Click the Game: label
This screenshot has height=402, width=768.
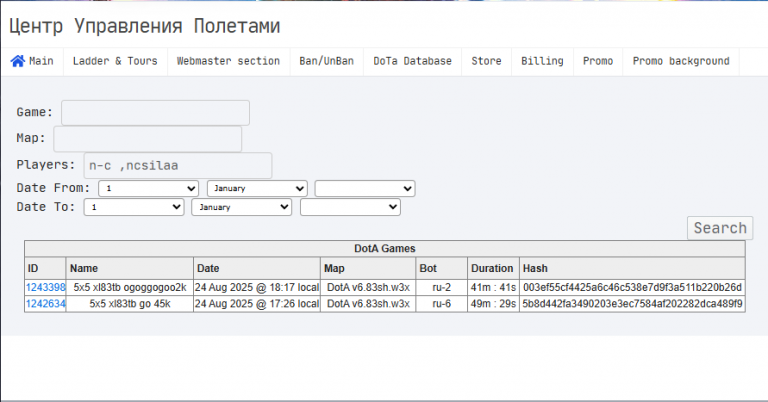point(35,112)
